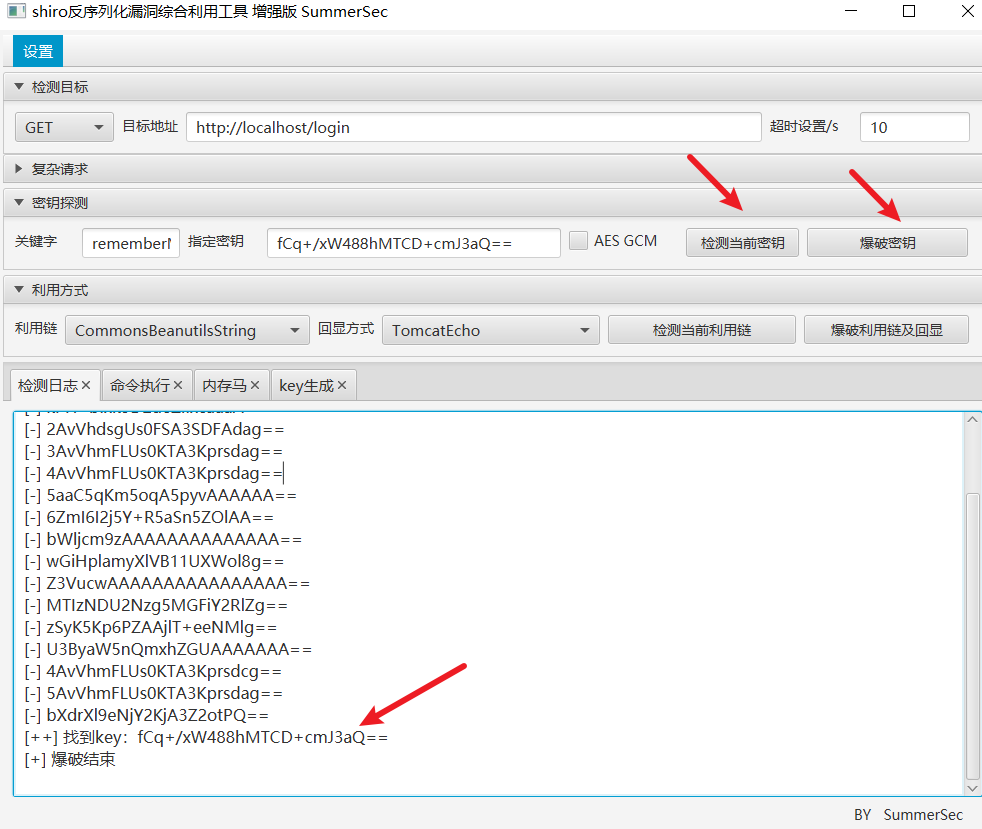This screenshot has width=982, height=829.
Task: Minimize the shiro tool window
Action: 850,11
